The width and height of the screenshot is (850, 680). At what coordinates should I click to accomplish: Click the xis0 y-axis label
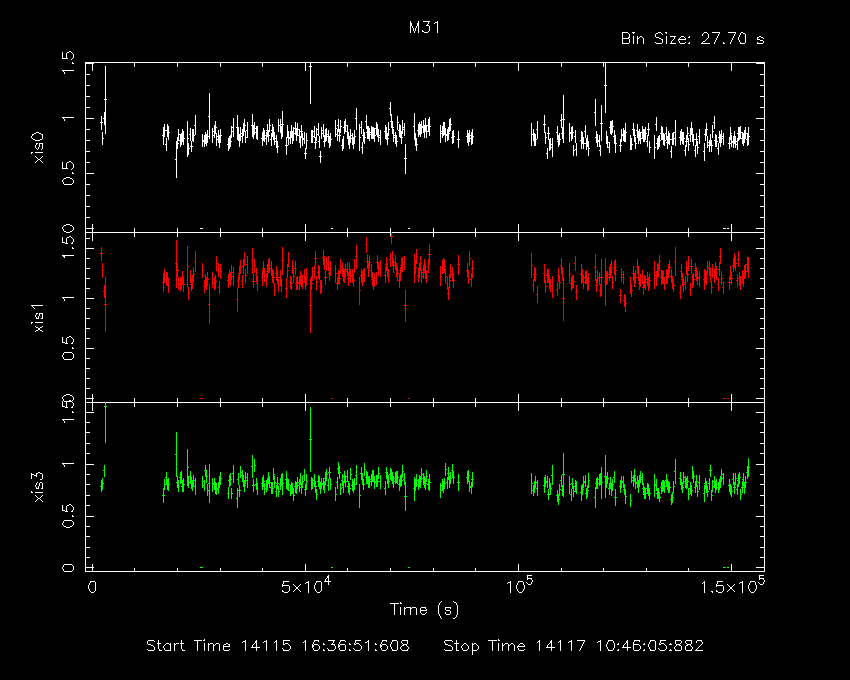point(39,148)
